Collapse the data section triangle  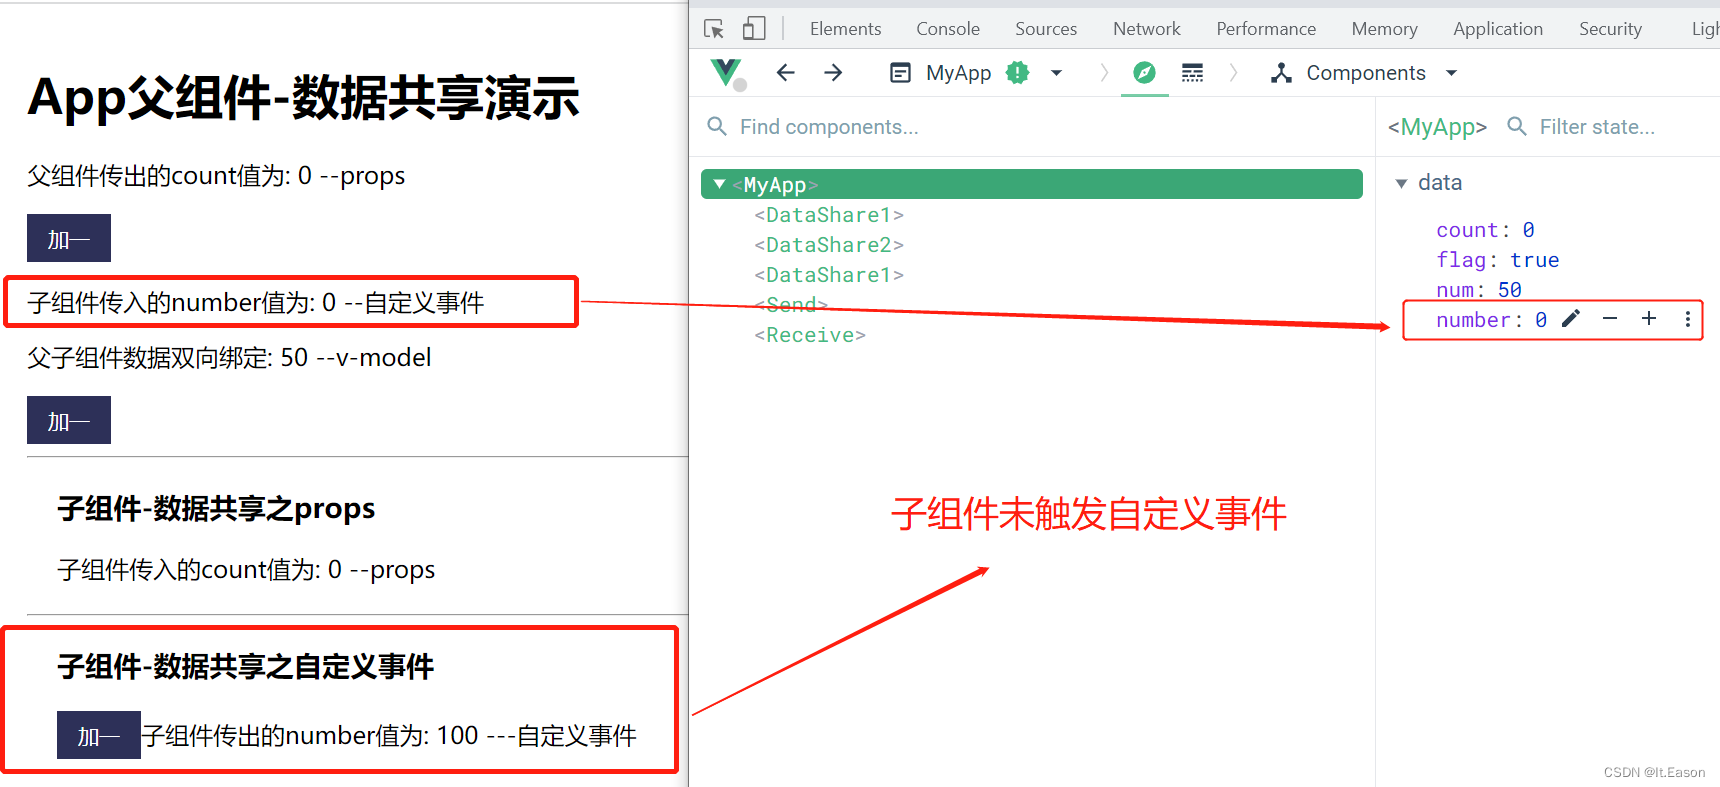(x=1401, y=183)
